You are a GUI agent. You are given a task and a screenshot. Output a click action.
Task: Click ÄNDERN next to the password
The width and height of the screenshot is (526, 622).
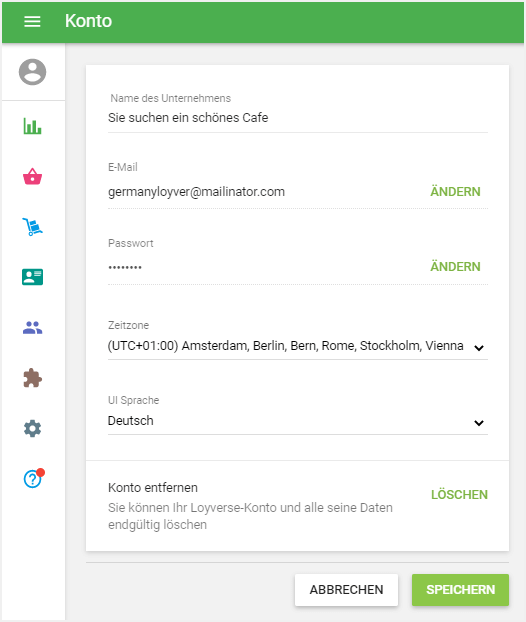click(455, 267)
